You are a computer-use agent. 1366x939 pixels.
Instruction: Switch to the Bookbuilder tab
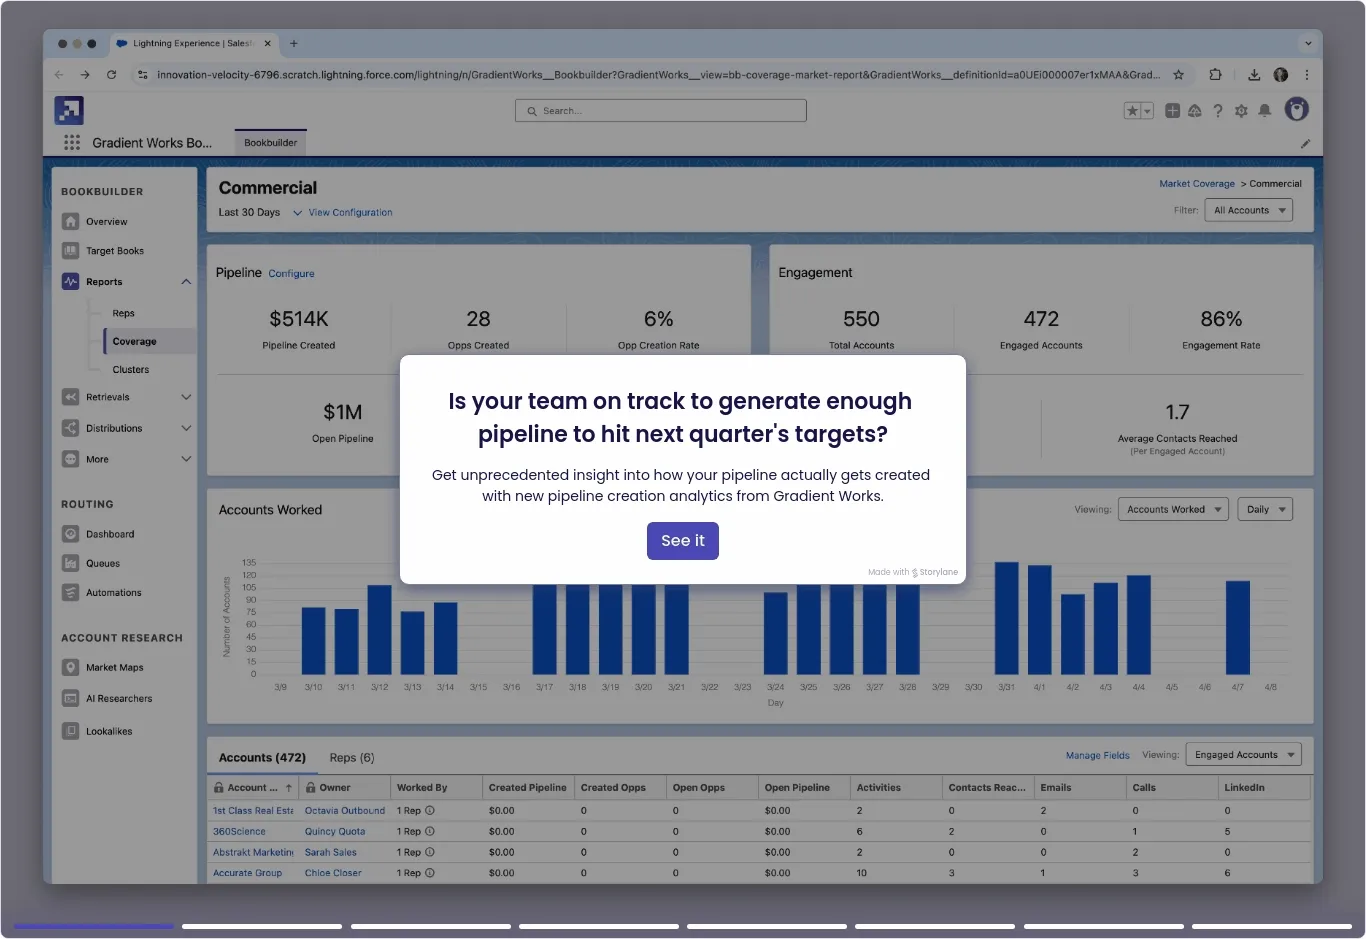[x=270, y=143]
